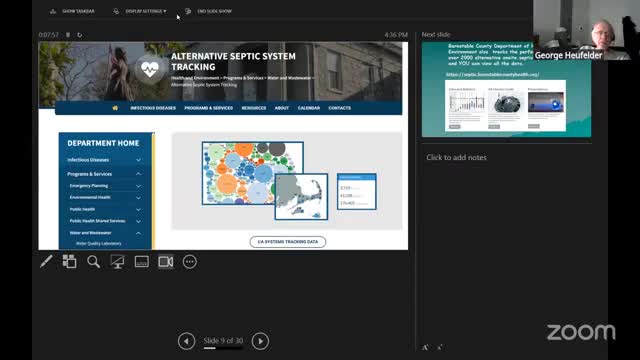The height and width of the screenshot is (360, 640).
Task: Click Show Taskbar at the top
Action: pos(72,11)
